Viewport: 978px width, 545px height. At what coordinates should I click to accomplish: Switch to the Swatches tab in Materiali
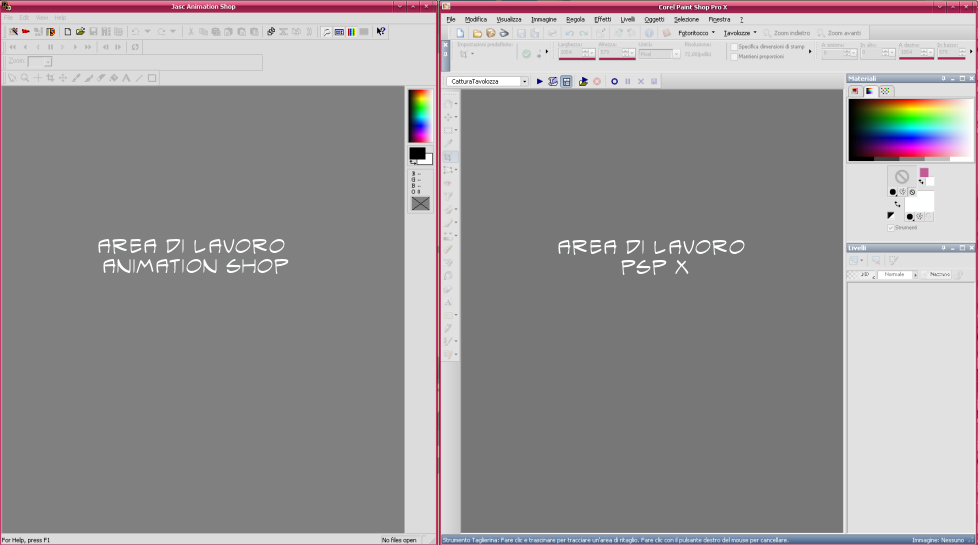click(x=885, y=91)
